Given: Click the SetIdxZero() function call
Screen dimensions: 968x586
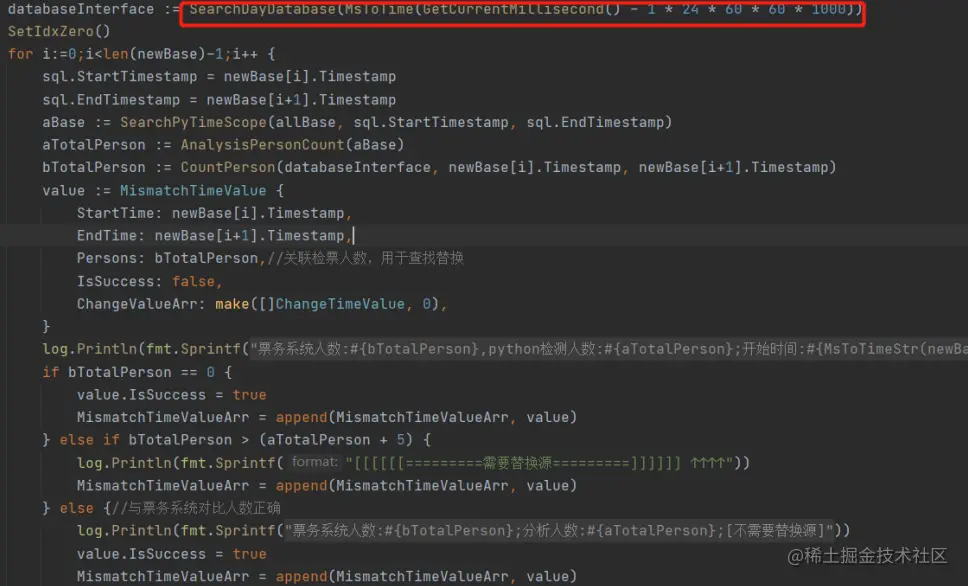Looking at the screenshot, I should [x=59, y=31].
